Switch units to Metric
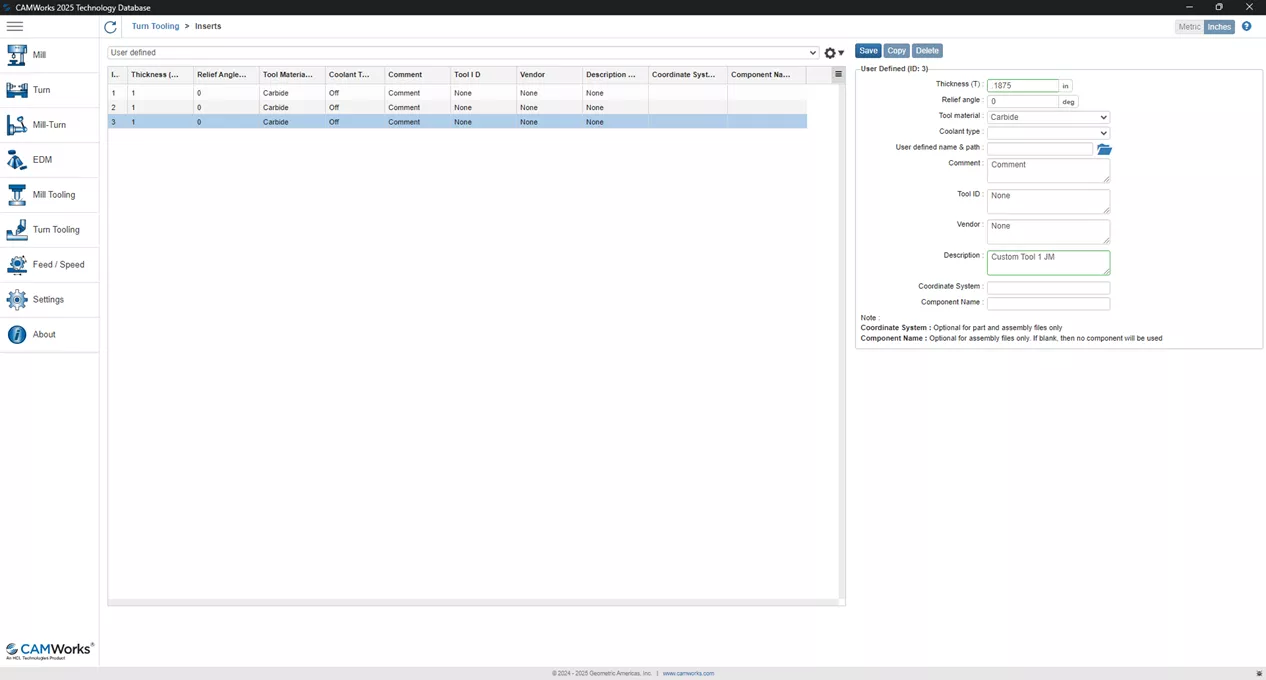 click(1189, 26)
